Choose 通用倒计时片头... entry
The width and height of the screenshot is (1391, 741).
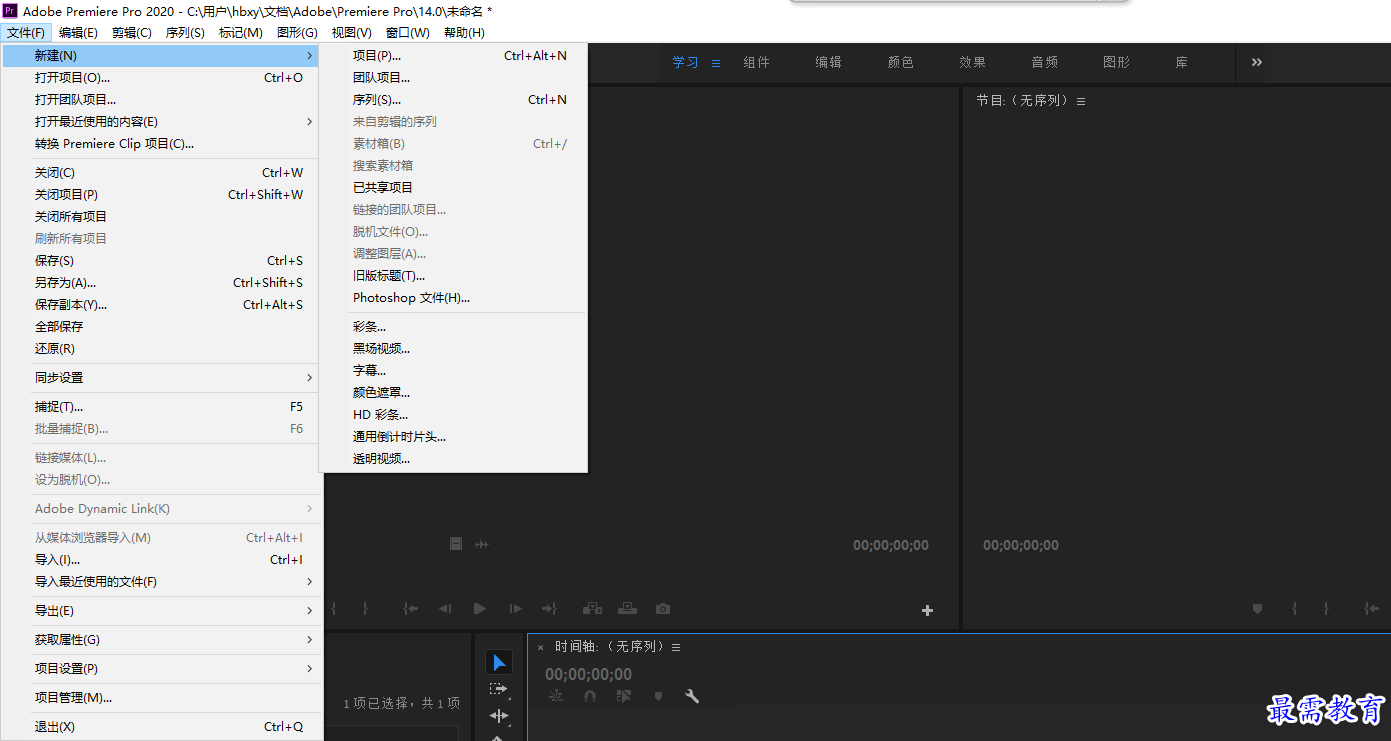tap(453, 437)
